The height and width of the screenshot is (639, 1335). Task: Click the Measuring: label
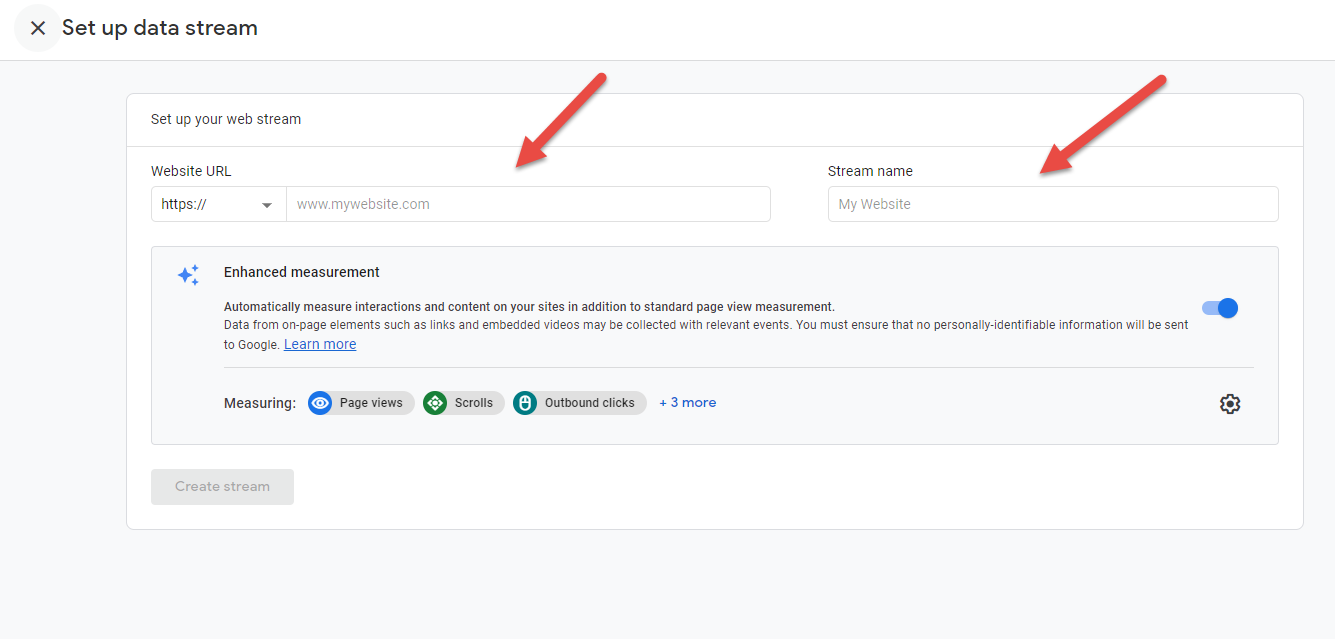(260, 403)
